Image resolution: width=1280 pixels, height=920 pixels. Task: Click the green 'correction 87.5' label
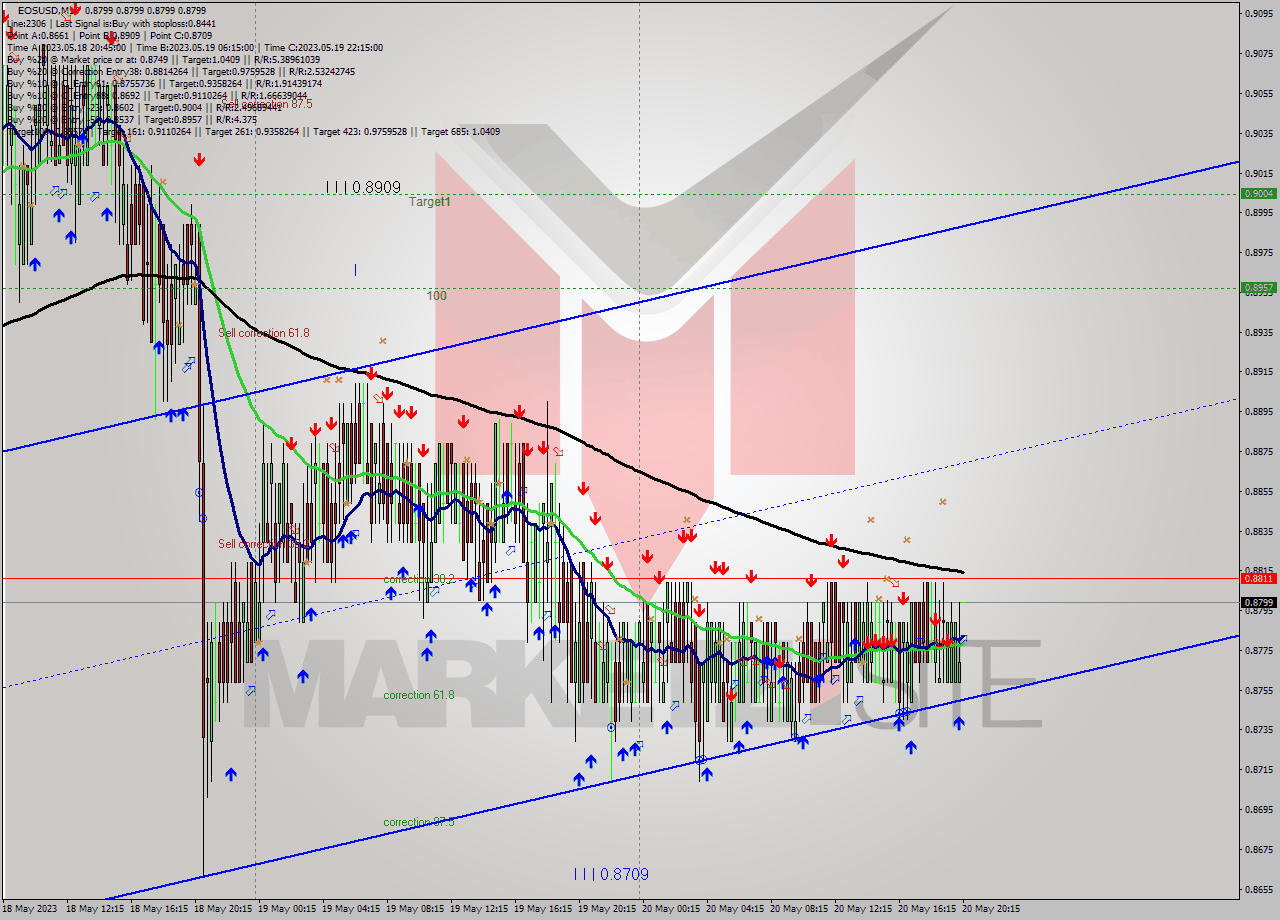point(418,822)
